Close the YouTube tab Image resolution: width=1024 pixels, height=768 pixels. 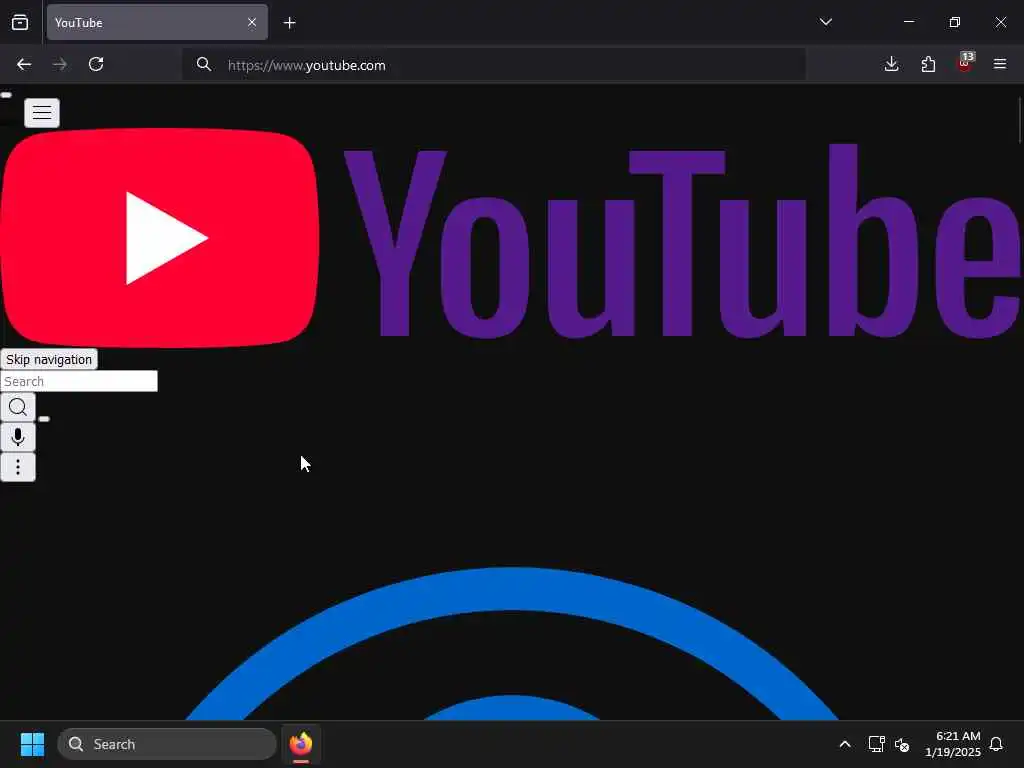coord(252,22)
